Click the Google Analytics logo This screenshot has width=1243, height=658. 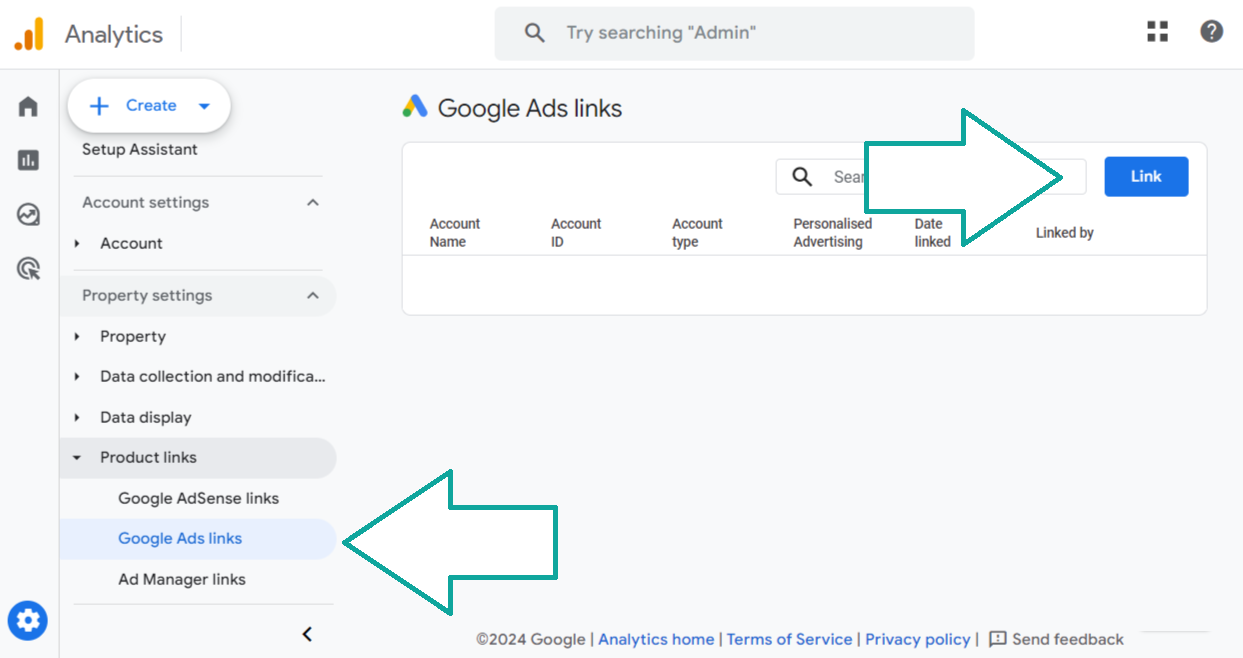[29, 34]
